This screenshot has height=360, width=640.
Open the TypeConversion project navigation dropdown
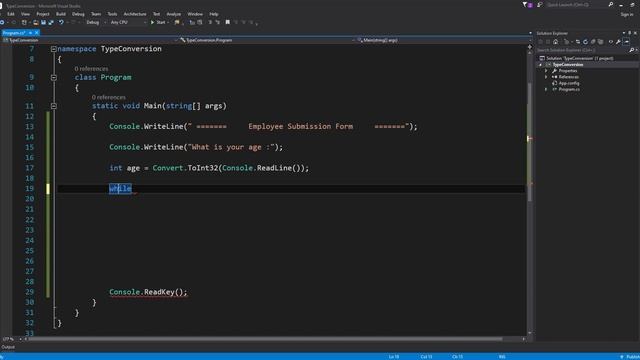pyautogui.click(x=89, y=40)
